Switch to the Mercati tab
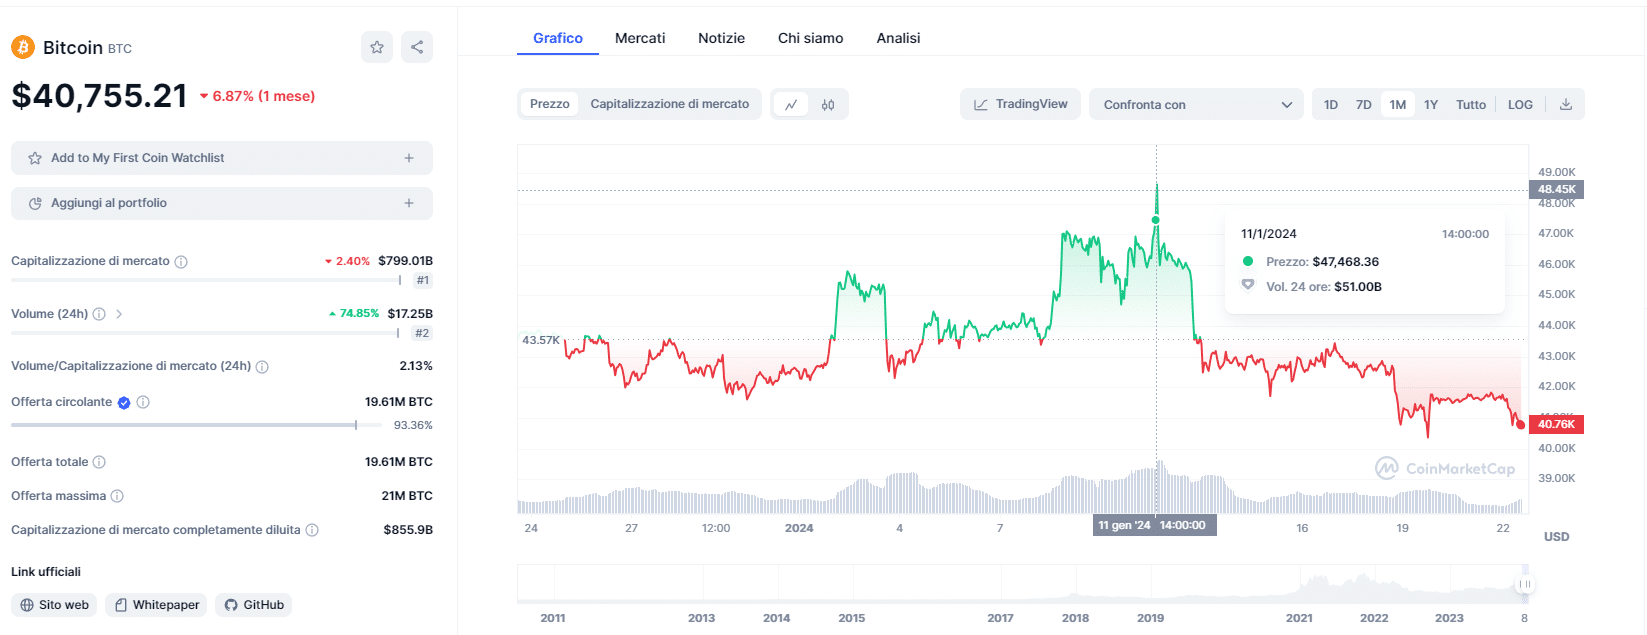Screen dimensions: 1647x635 pyautogui.click(x=640, y=38)
